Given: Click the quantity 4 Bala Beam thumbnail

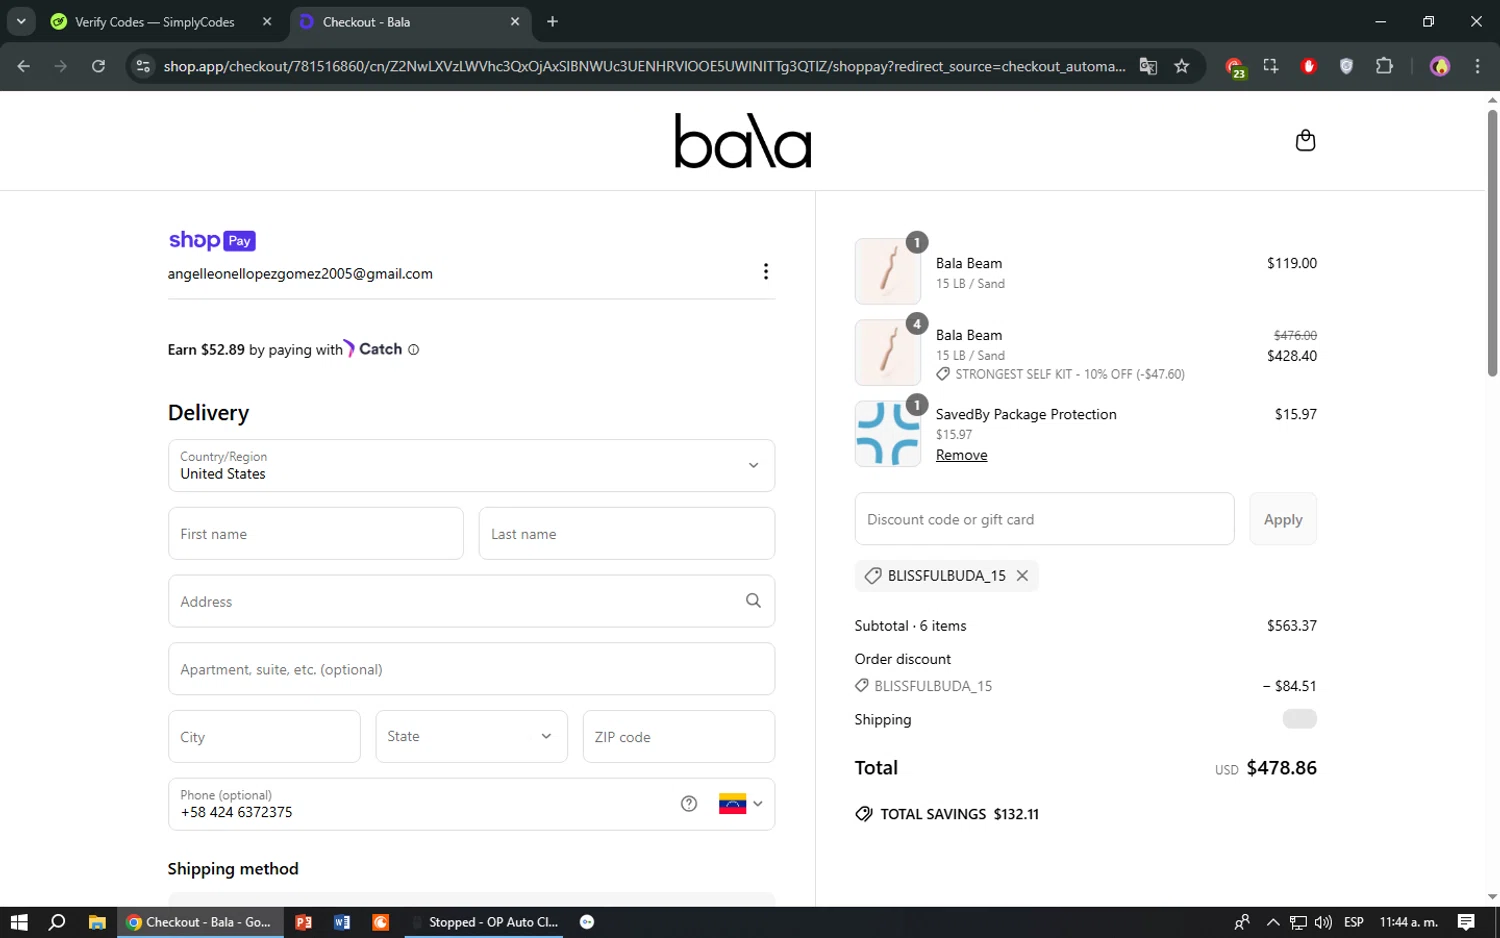Looking at the screenshot, I should pyautogui.click(x=888, y=352).
